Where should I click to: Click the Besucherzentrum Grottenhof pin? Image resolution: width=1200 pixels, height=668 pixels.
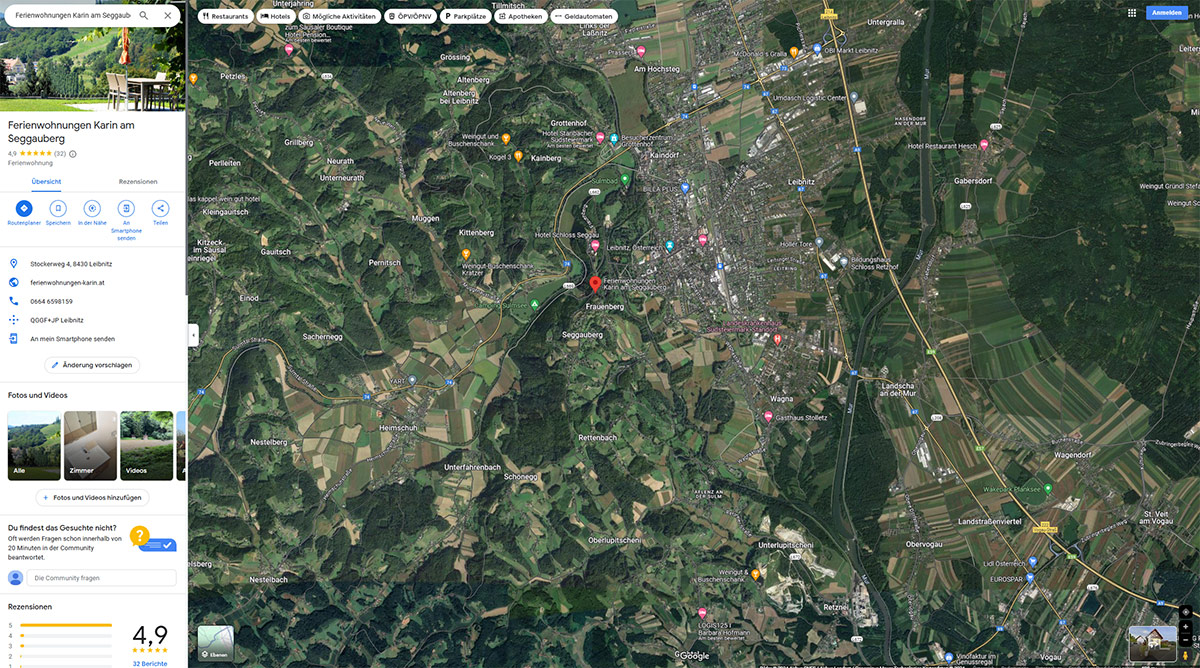tap(615, 138)
